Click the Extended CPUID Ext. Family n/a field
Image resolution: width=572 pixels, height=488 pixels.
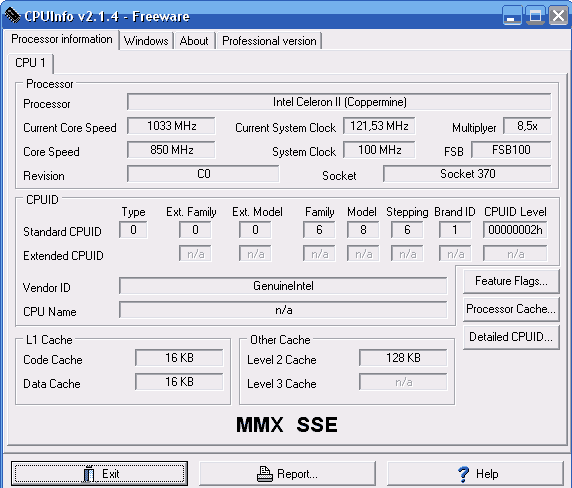tap(195, 254)
